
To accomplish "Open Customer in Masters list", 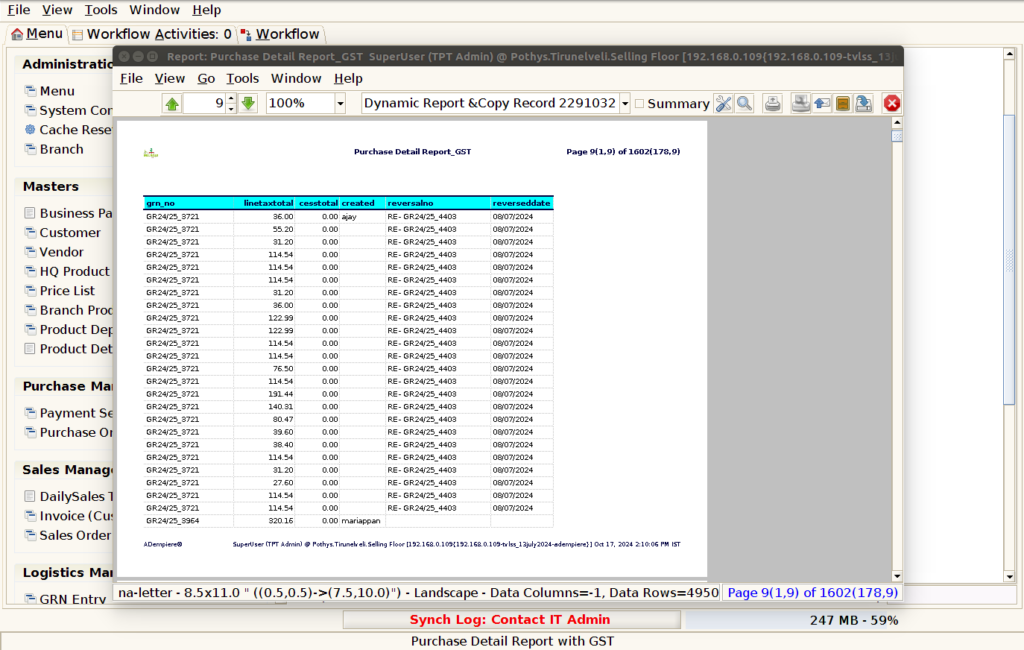I will click(x=70, y=233).
